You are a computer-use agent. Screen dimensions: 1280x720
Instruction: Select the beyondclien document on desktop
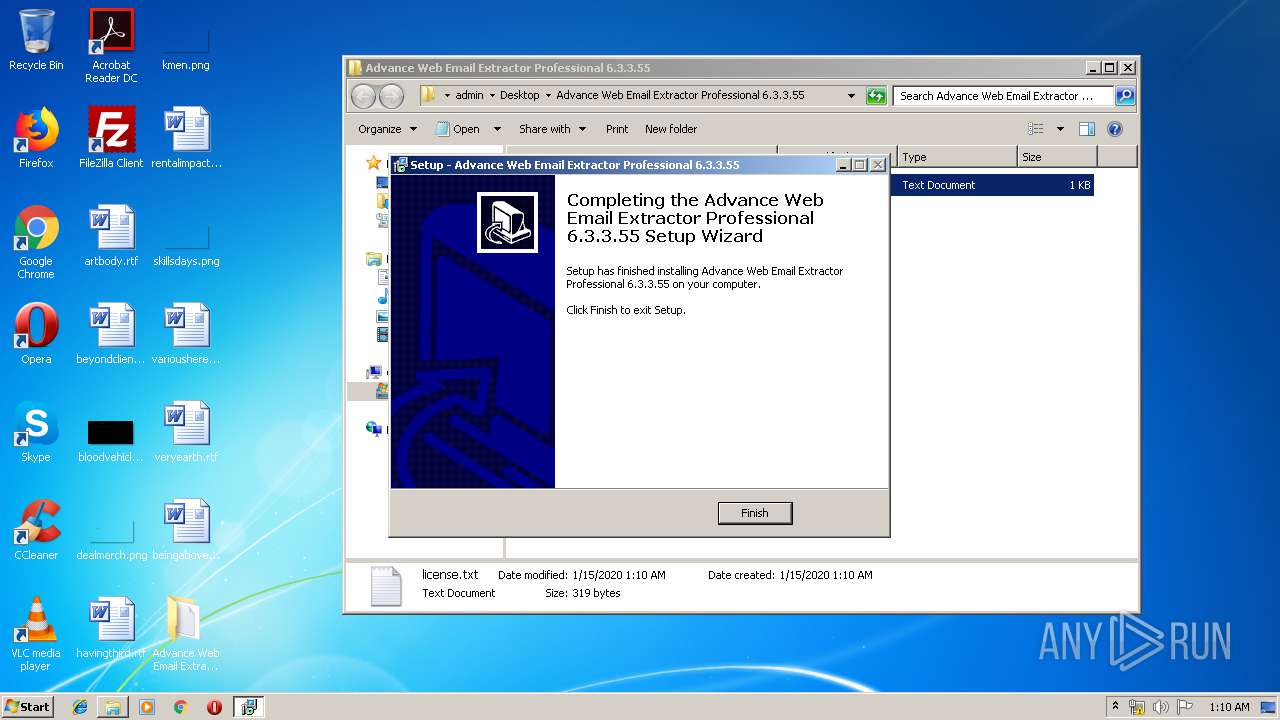111,334
